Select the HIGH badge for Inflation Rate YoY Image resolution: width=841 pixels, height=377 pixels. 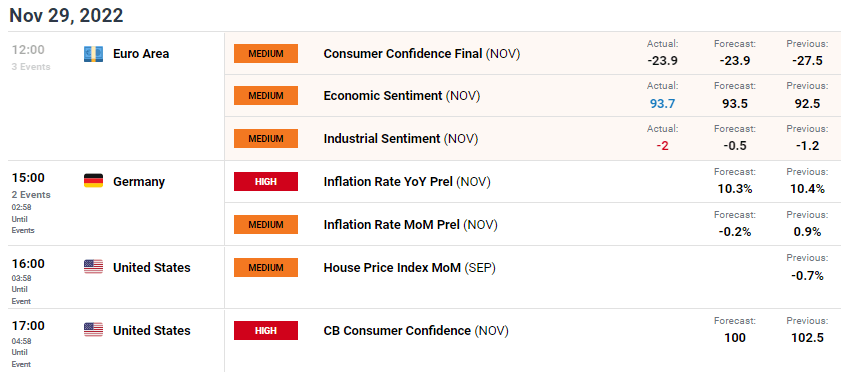point(265,181)
